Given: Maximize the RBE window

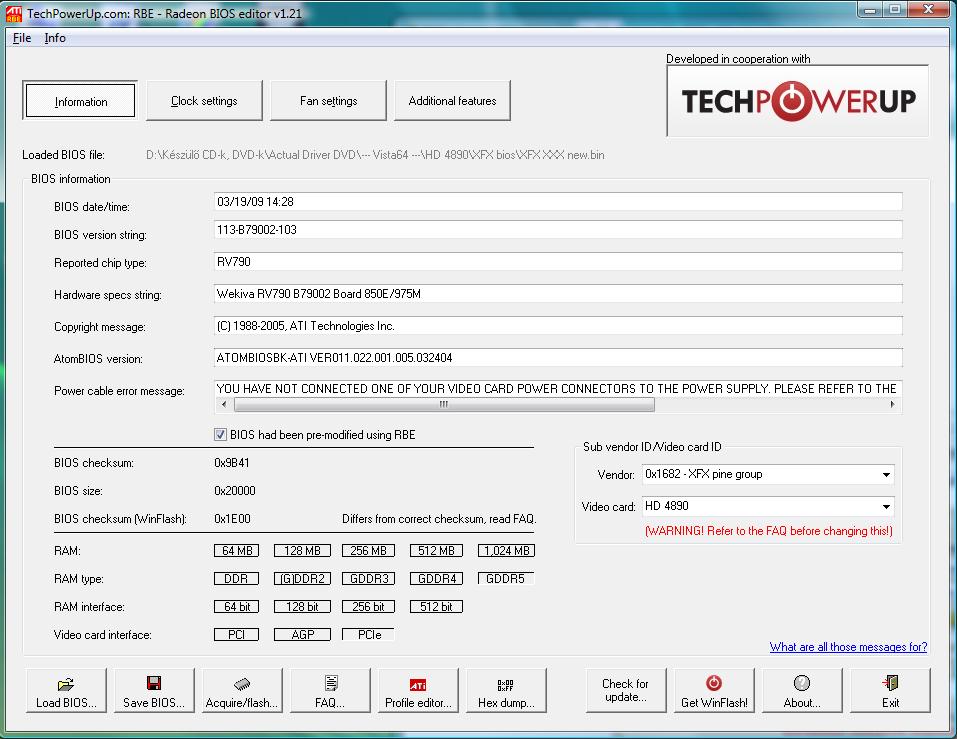Looking at the screenshot, I should (x=895, y=10).
